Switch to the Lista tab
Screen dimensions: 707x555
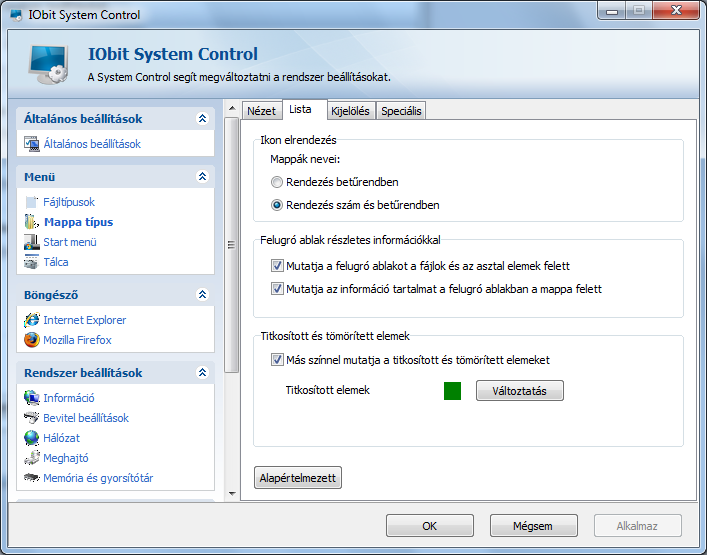point(304,110)
